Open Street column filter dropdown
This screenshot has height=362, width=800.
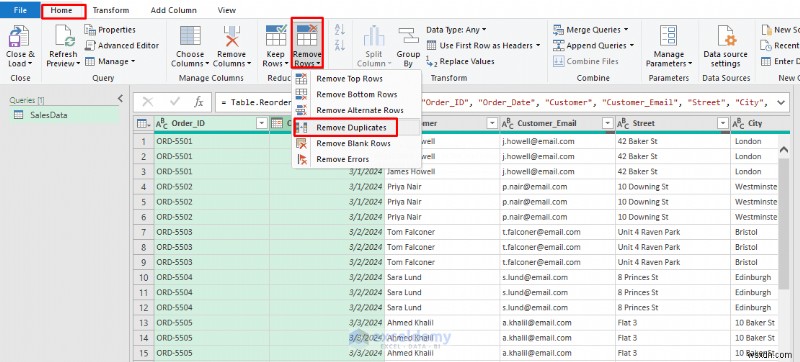[722, 123]
